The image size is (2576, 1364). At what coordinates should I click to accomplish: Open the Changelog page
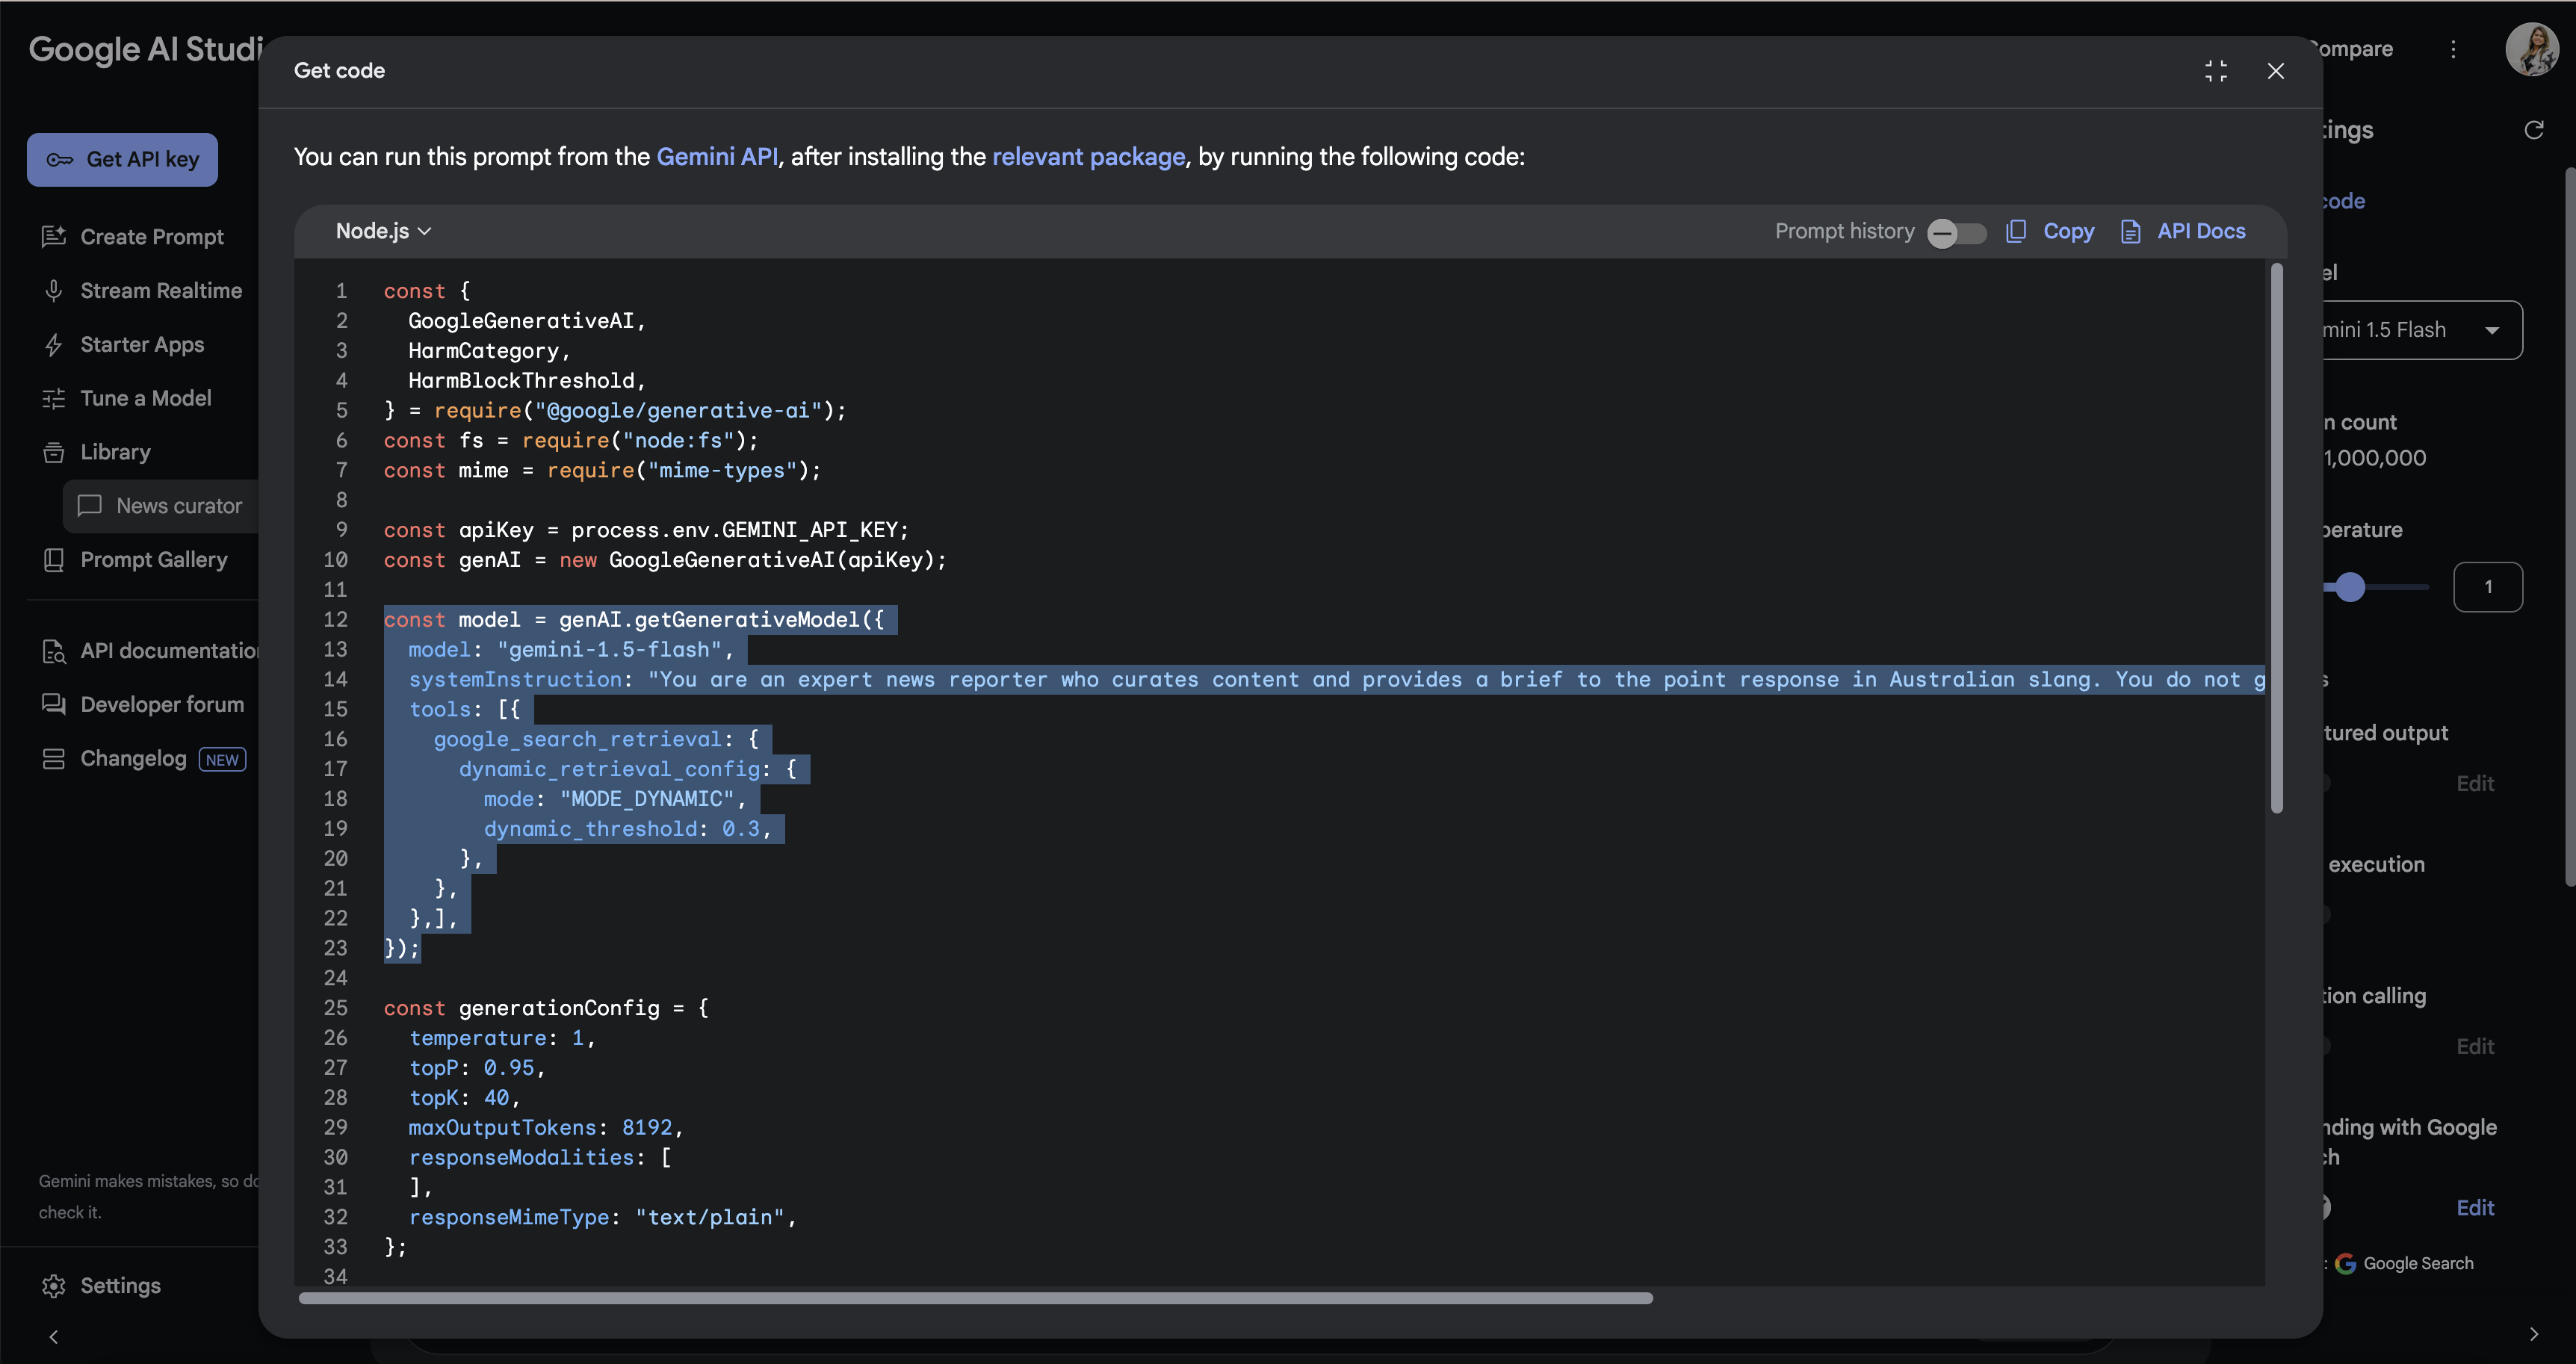pyautogui.click(x=133, y=758)
